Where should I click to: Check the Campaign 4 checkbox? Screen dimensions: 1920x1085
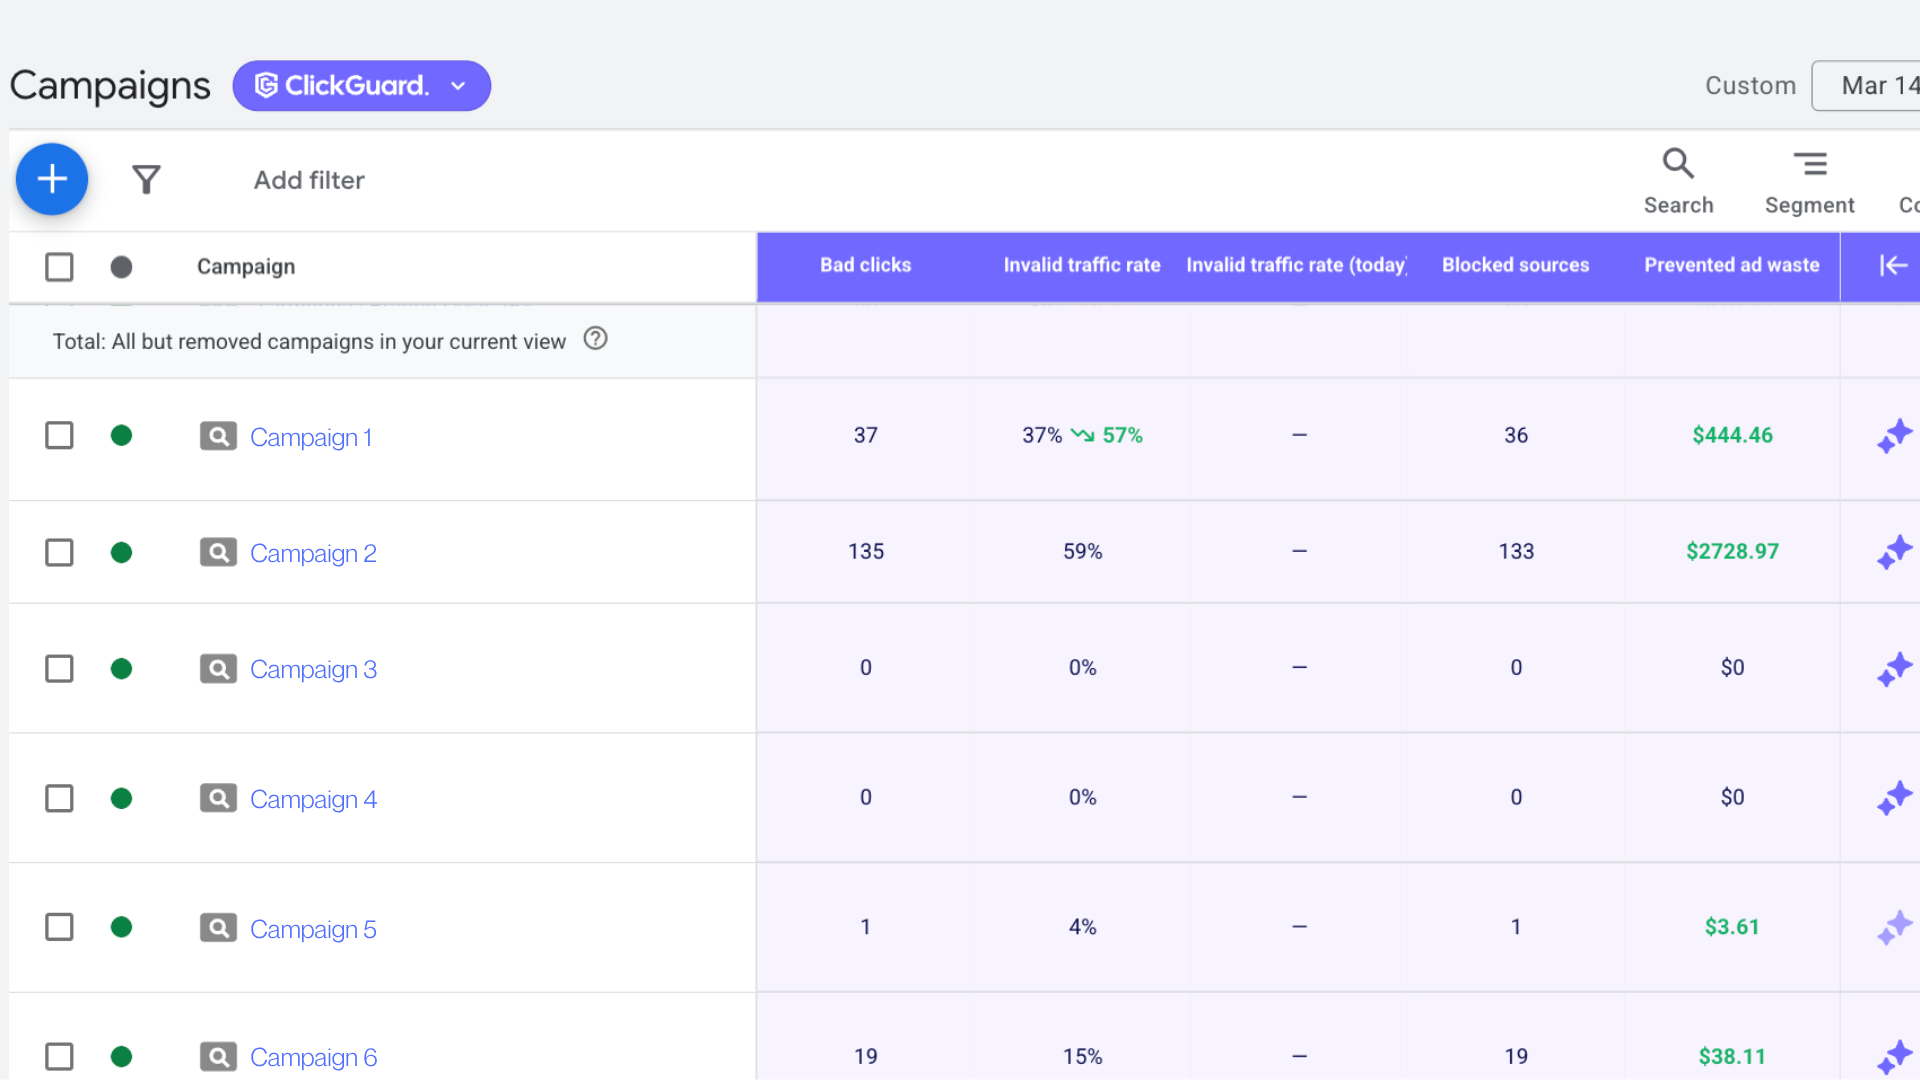point(59,799)
